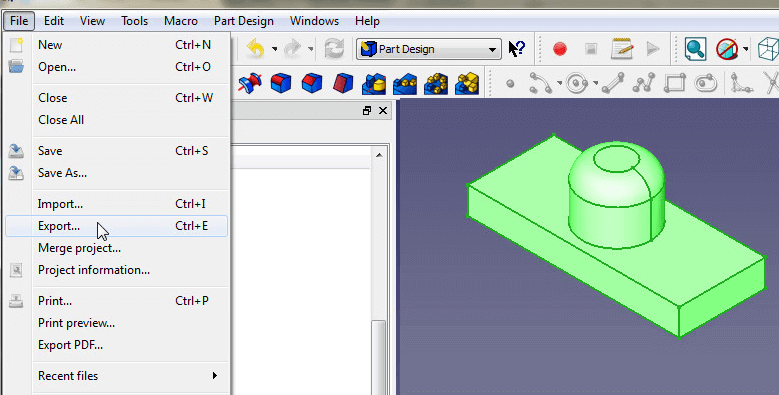Click the Undo arrow icon
Image resolution: width=779 pixels, height=395 pixels.
pyautogui.click(x=256, y=49)
